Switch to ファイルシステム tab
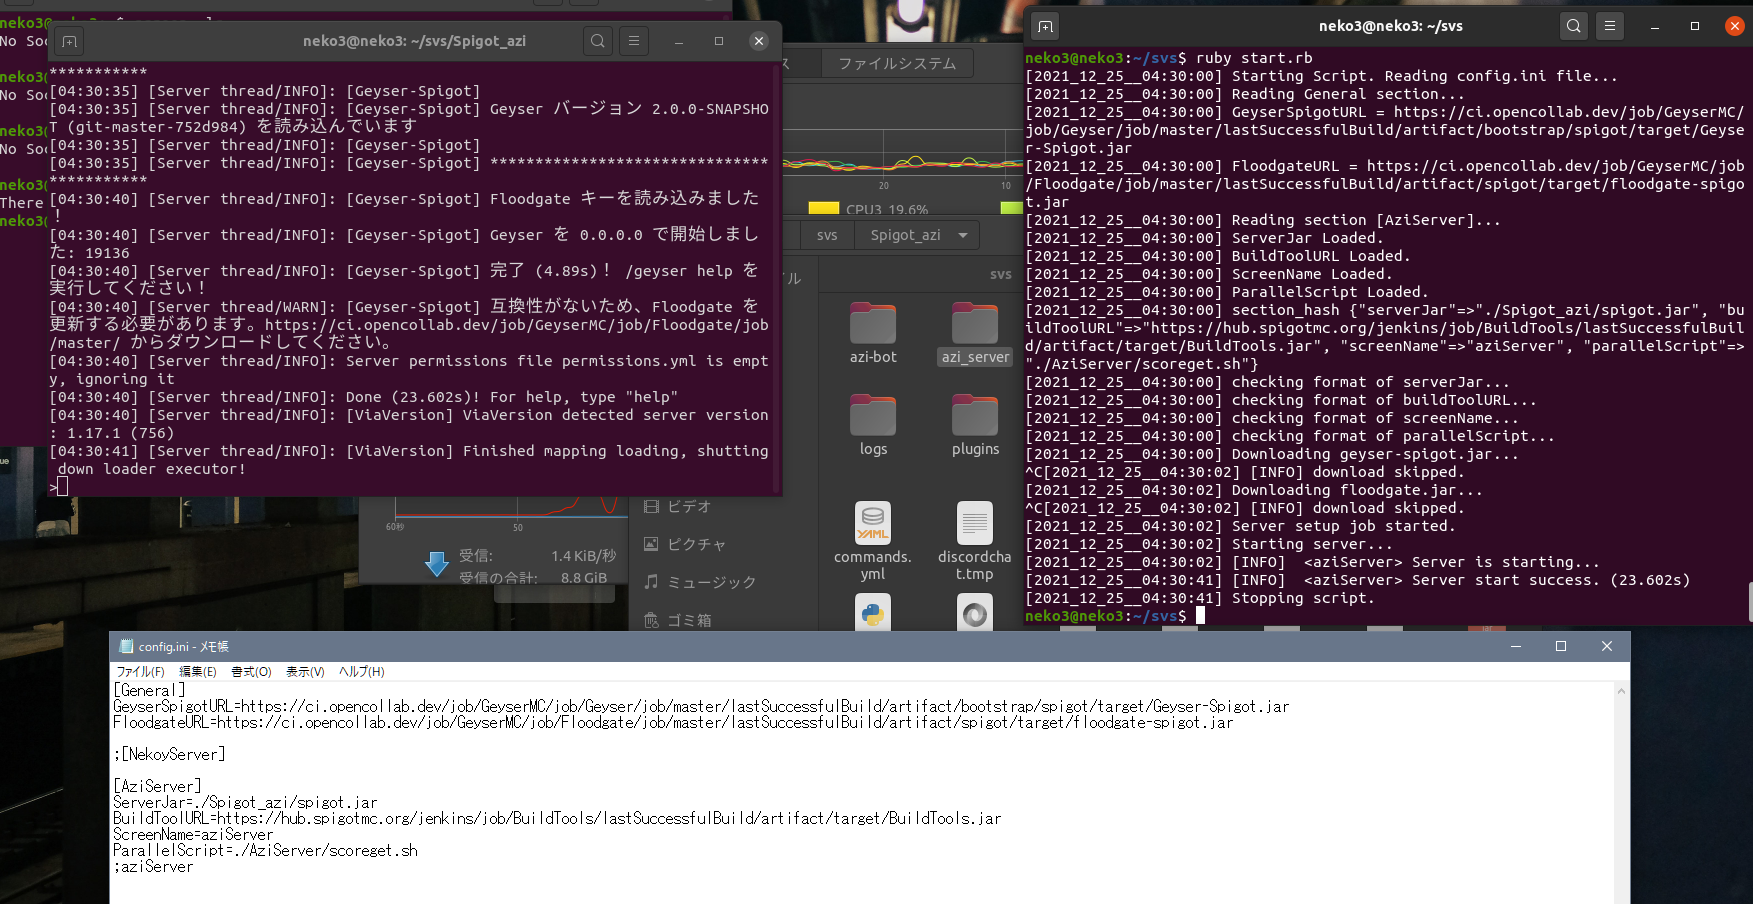The width and height of the screenshot is (1753, 904). [x=897, y=63]
